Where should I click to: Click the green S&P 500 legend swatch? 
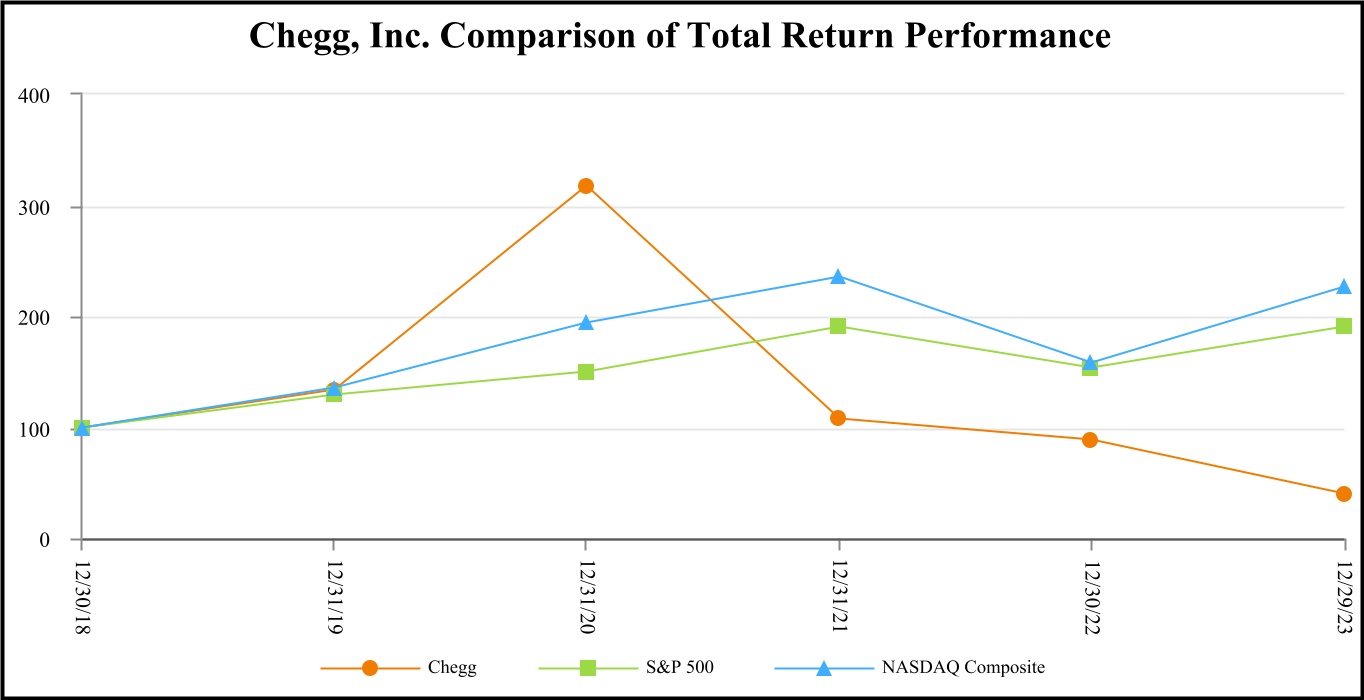[587, 668]
